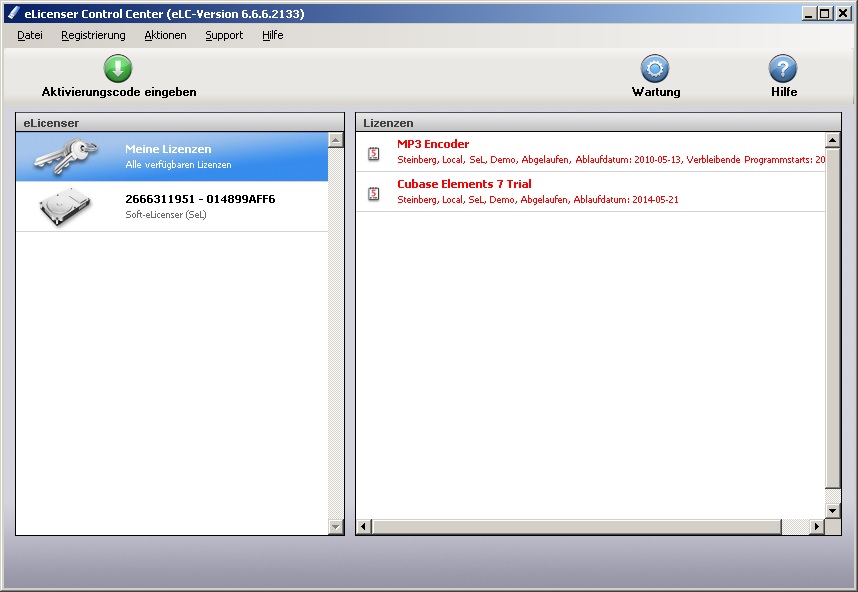The height and width of the screenshot is (592, 858).
Task: Open the Aktionen menu
Action: 165,36
